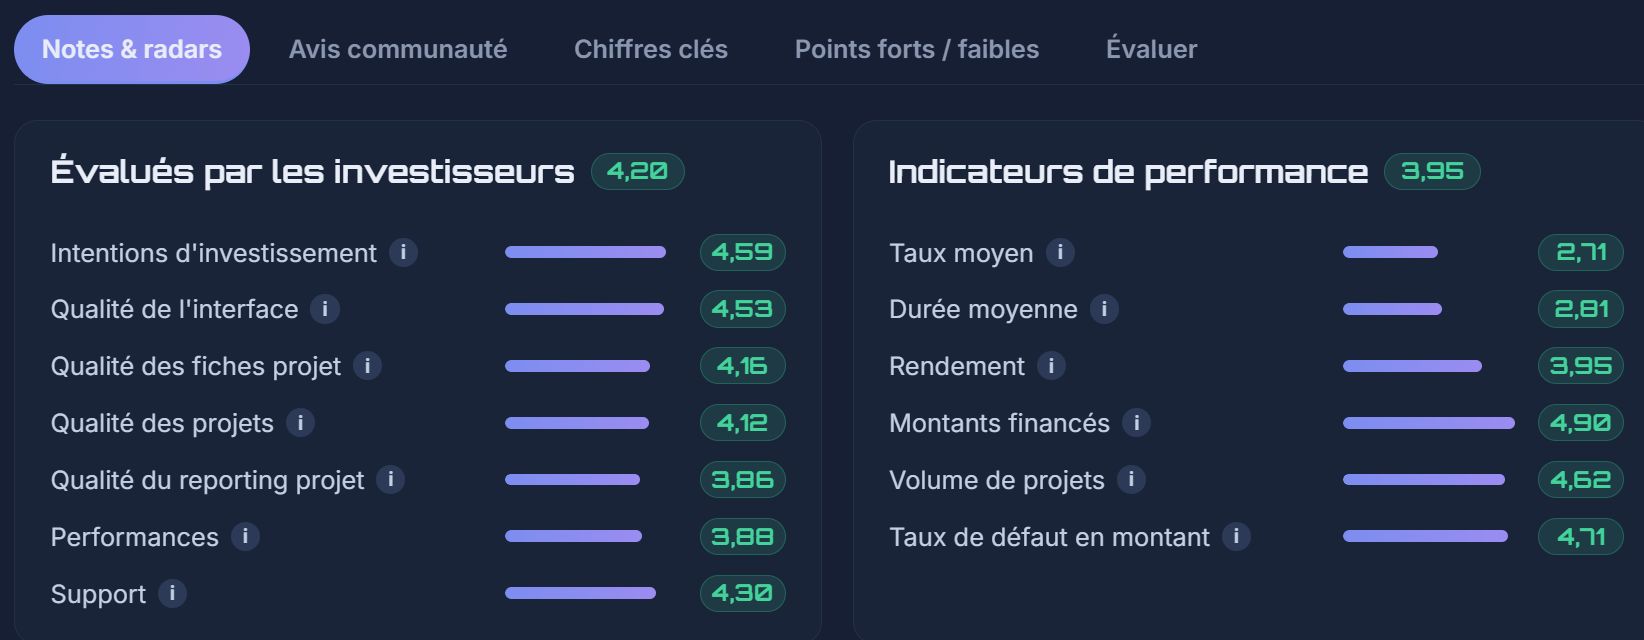
Task: Select the Notes & radars tab
Action: 132,49
